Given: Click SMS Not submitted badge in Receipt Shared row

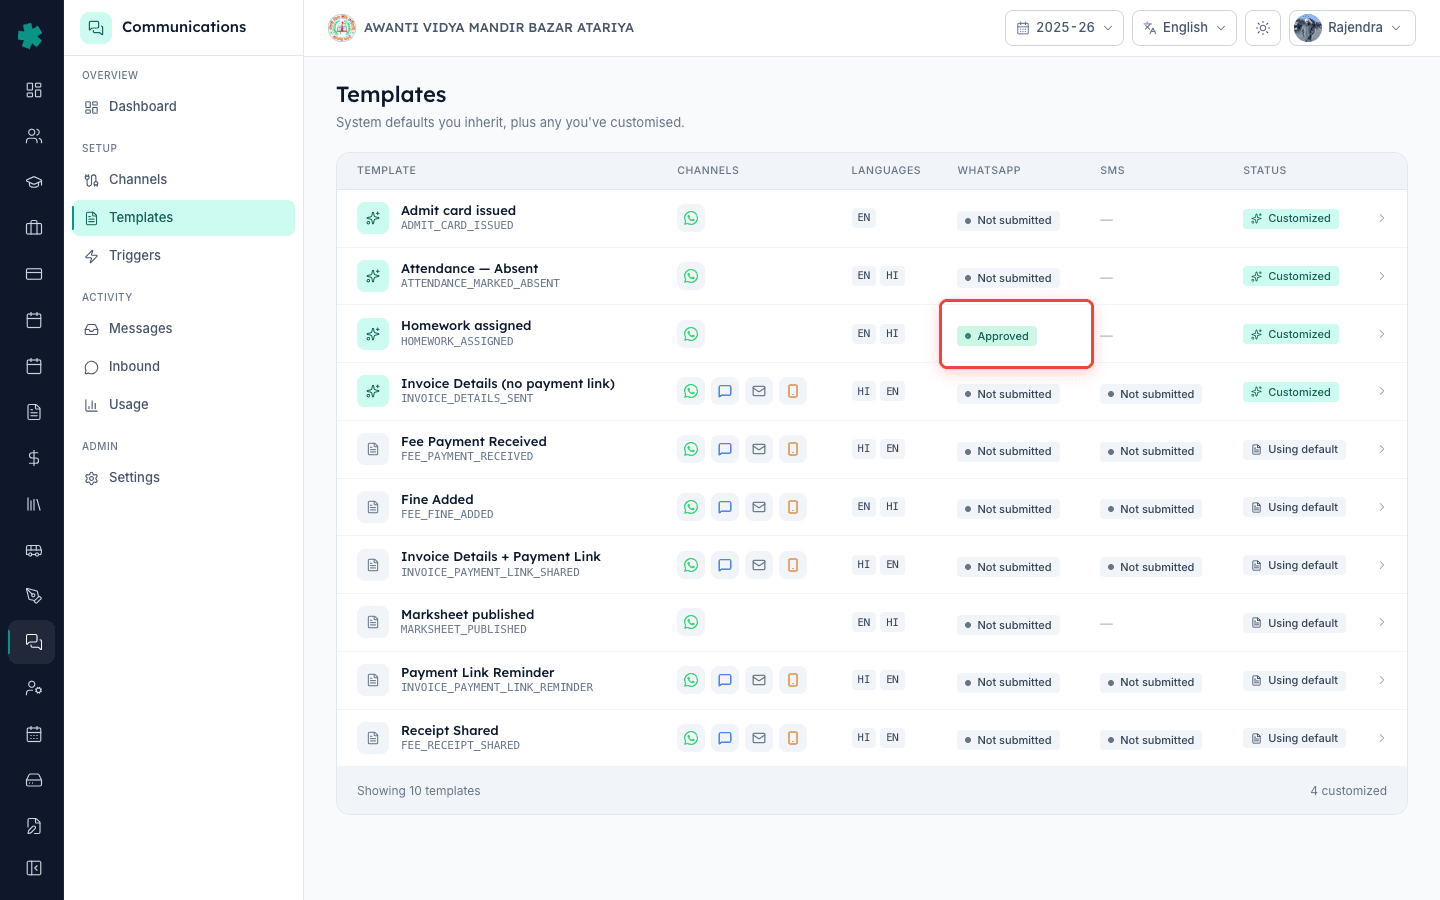Looking at the screenshot, I should [x=1151, y=740].
